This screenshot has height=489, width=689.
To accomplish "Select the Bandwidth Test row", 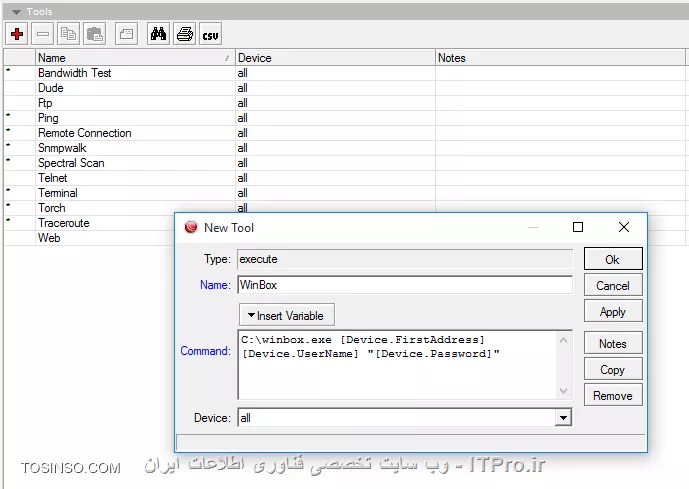I will point(344,73).
